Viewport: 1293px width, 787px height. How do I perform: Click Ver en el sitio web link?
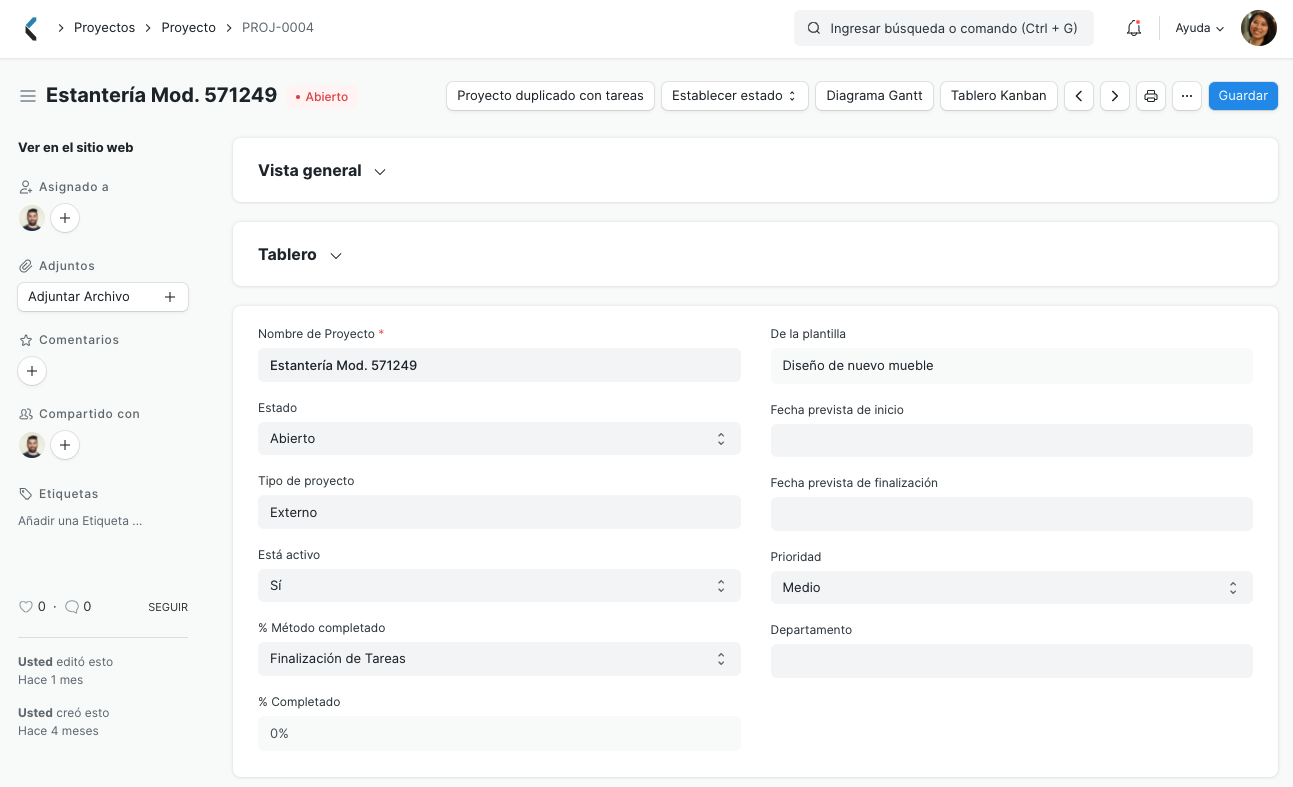click(76, 147)
